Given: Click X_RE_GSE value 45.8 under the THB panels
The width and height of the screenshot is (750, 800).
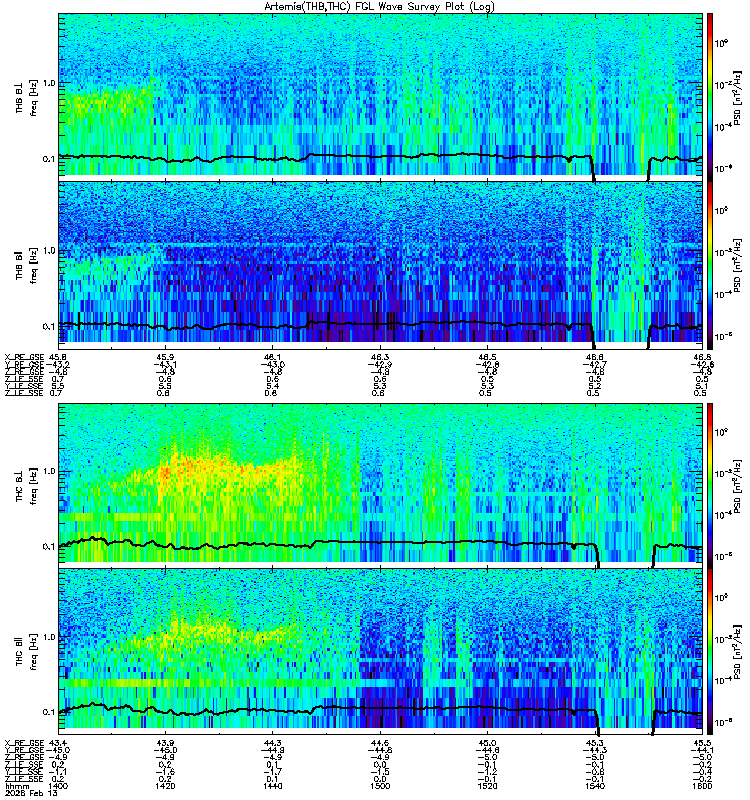Looking at the screenshot, I should (57, 357).
